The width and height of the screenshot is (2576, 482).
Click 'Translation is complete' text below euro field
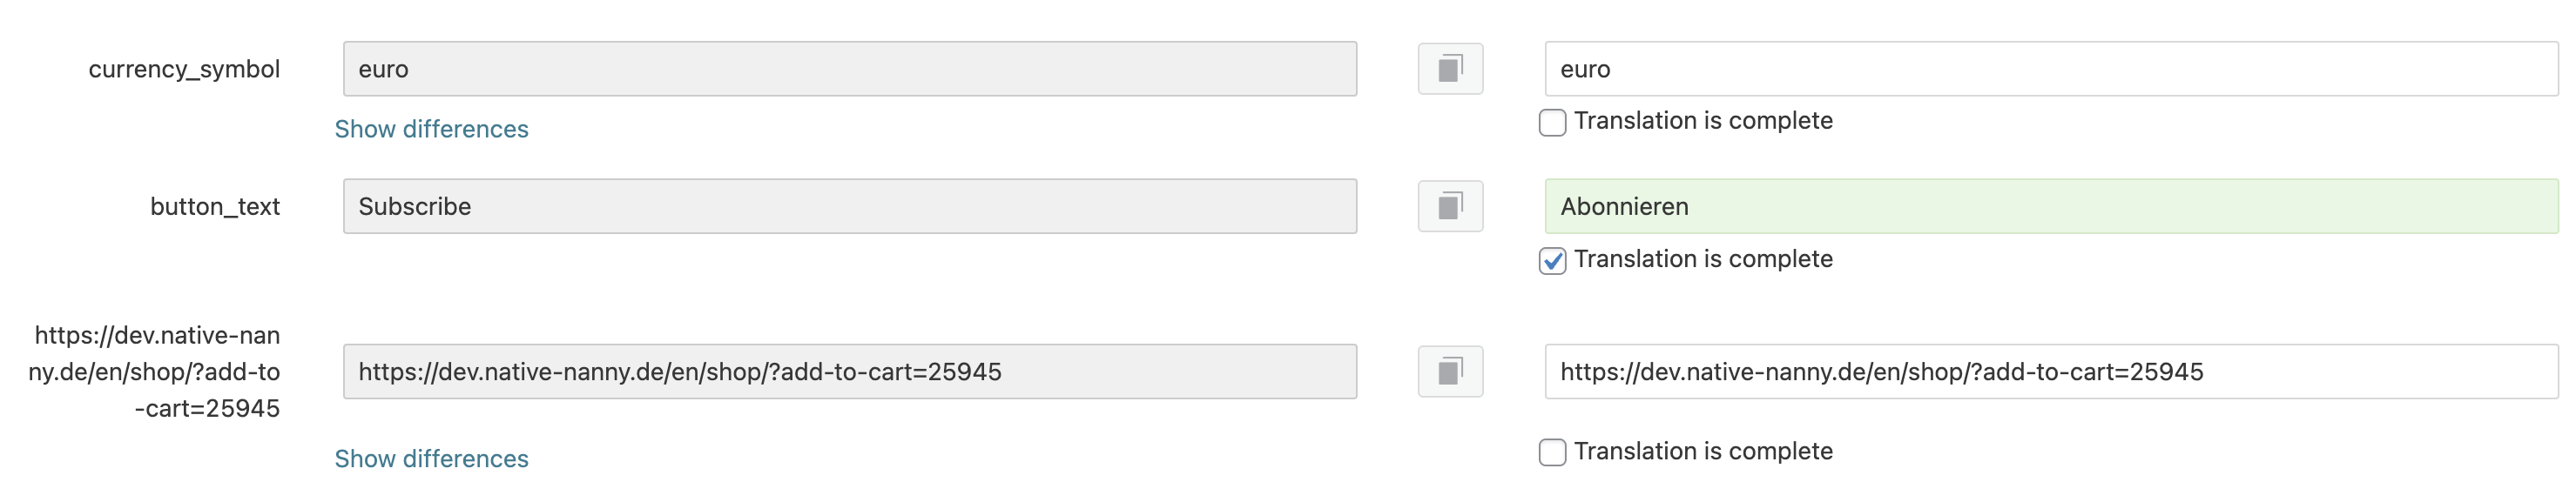[1703, 121]
